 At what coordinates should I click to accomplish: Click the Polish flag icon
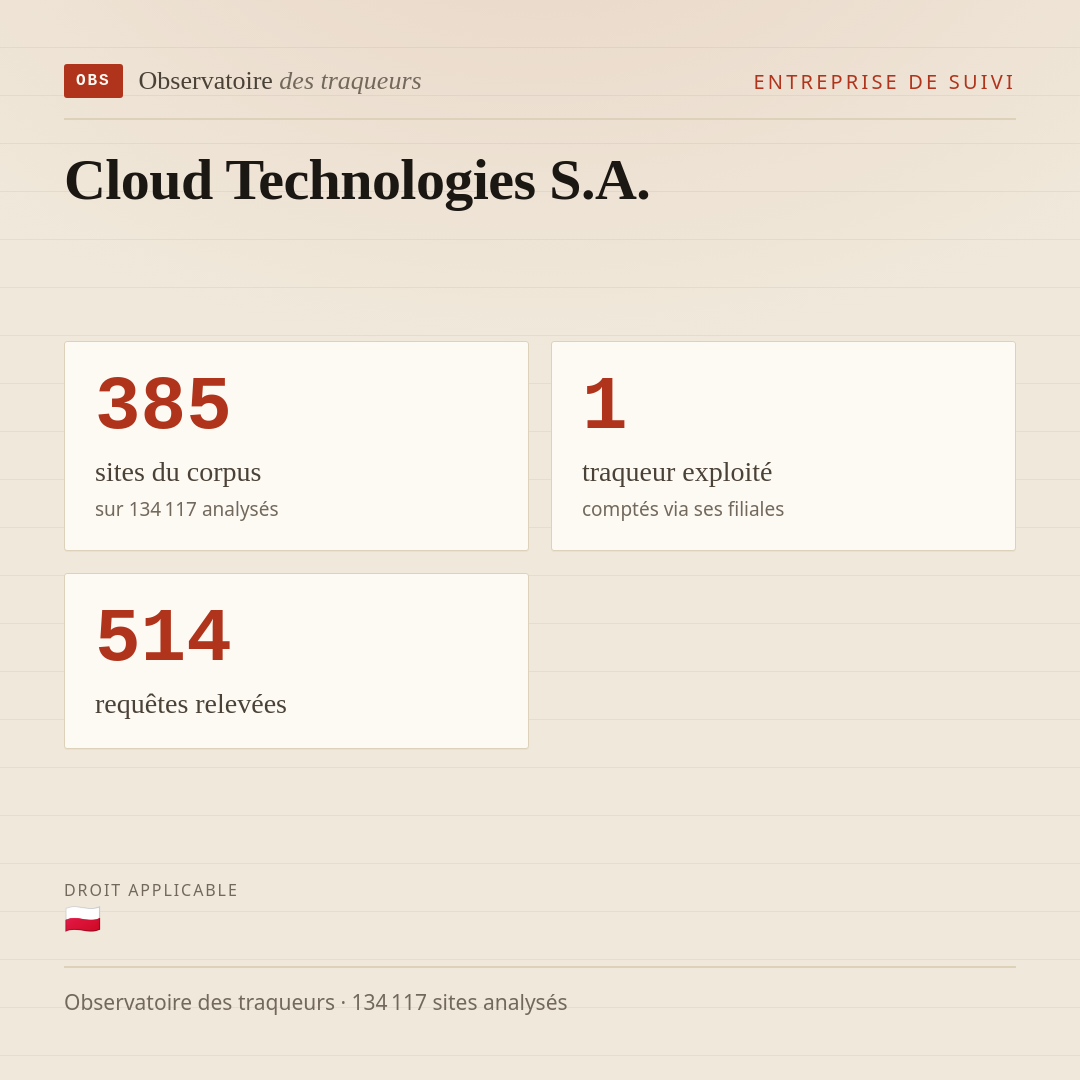(x=83, y=920)
